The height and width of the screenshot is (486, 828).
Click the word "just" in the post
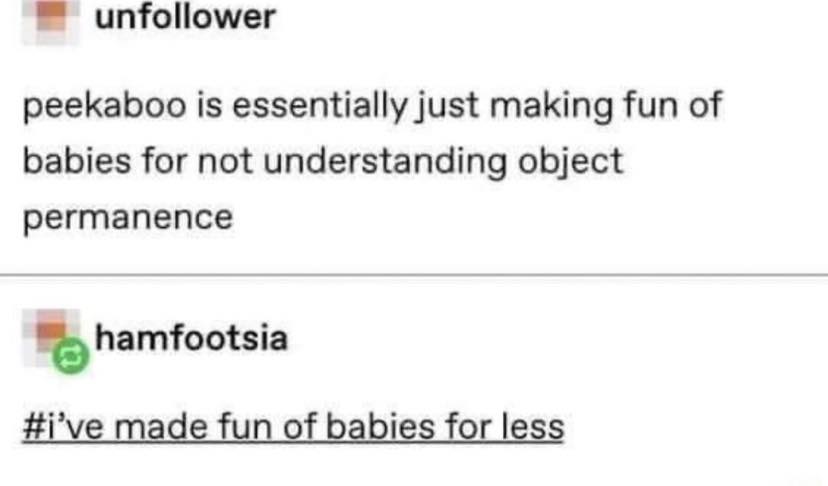[448, 107]
